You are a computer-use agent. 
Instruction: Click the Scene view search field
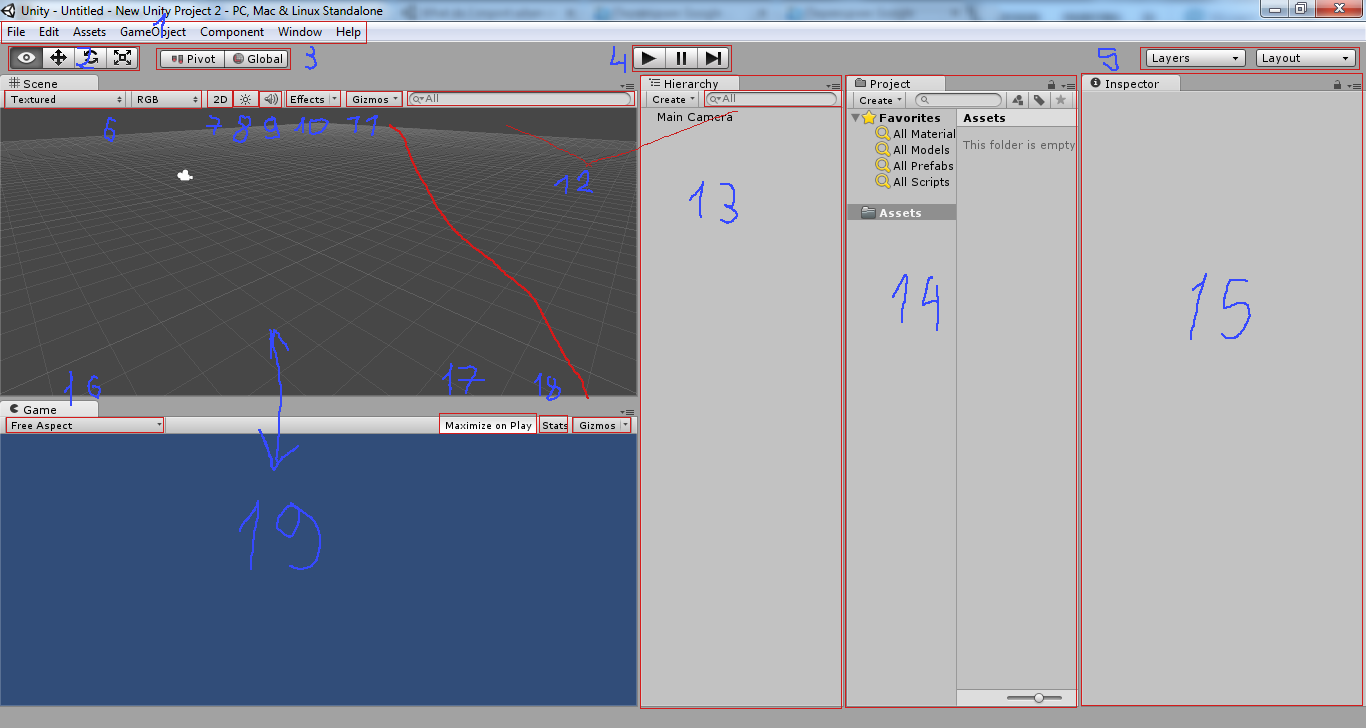520,99
